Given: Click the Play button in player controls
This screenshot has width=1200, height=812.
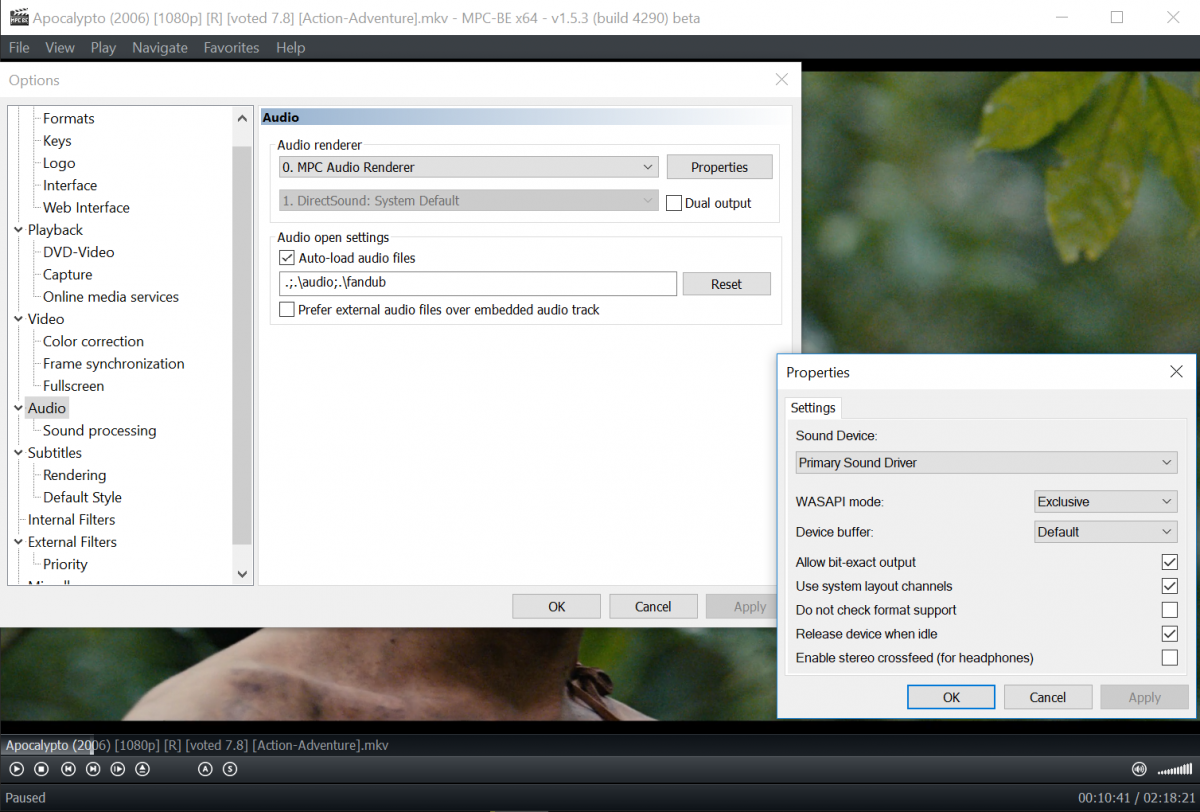Looking at the screenshot, I should click(16, 769).
